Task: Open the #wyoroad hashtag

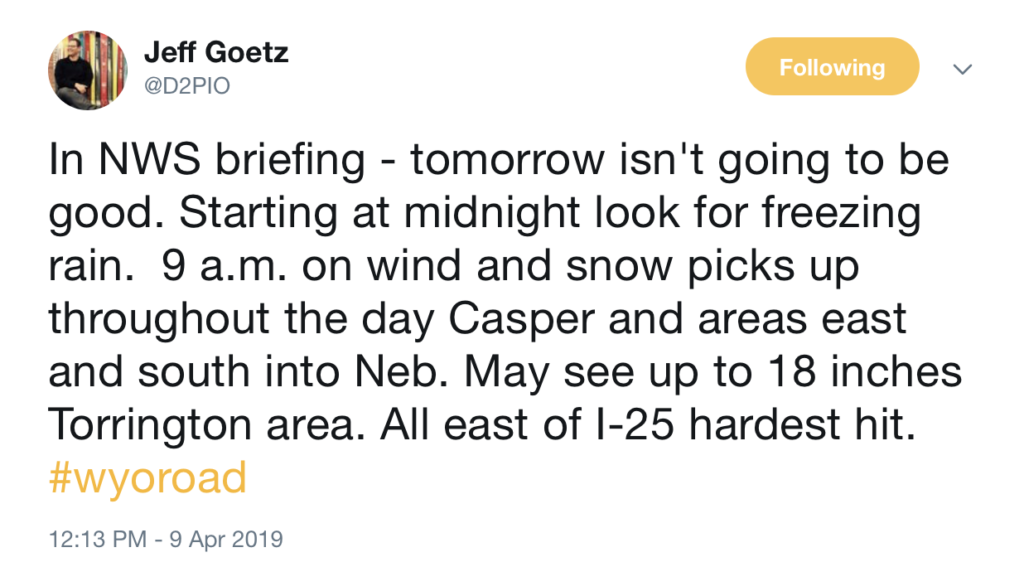Action: pos(148,478)
